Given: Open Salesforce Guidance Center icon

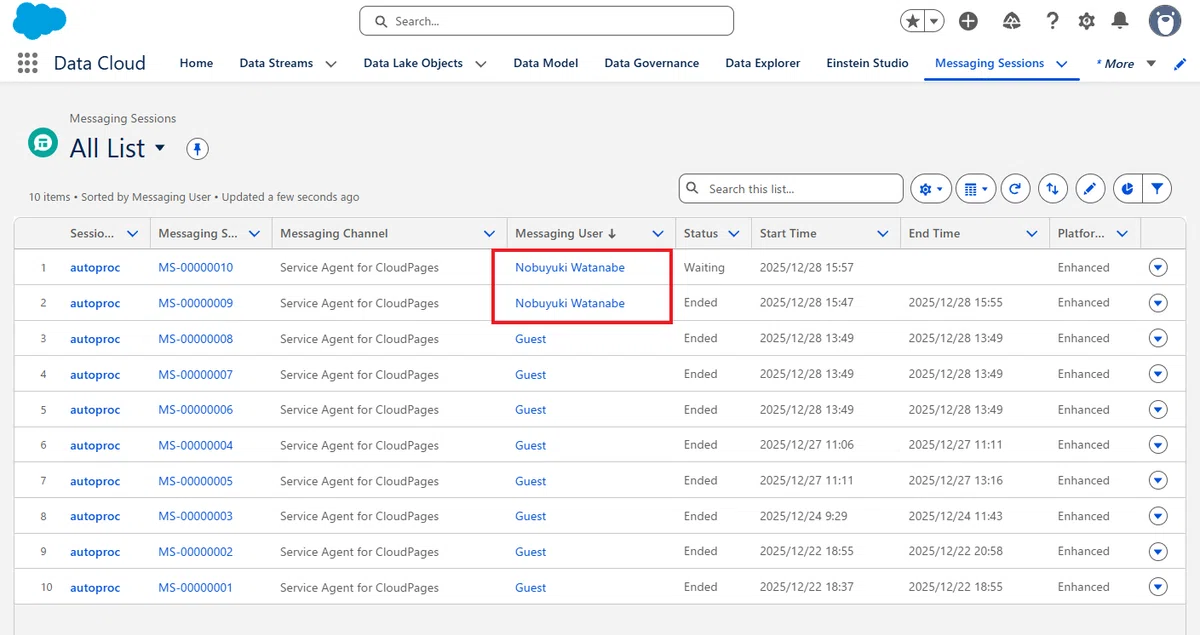Looking at the screenshot, I should (1011, 21).
